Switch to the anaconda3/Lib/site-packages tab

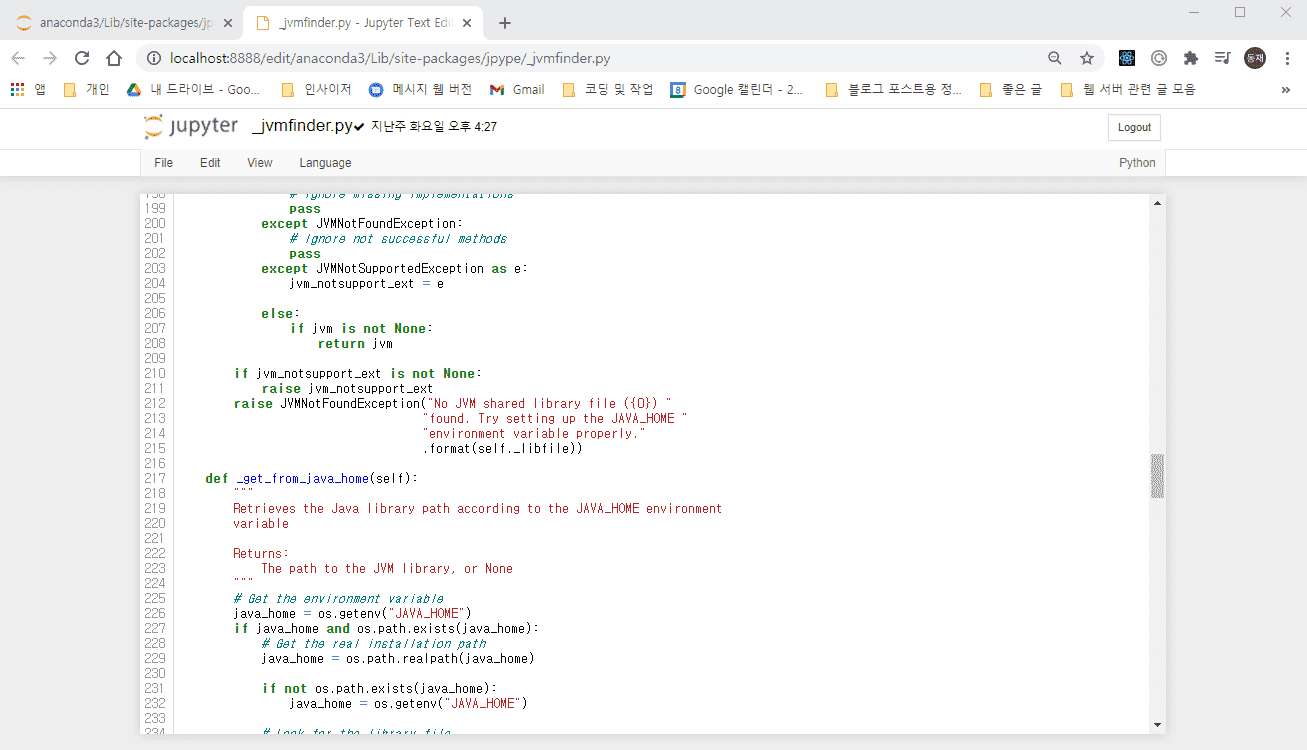pyautogui.click(x=124, y=23)
